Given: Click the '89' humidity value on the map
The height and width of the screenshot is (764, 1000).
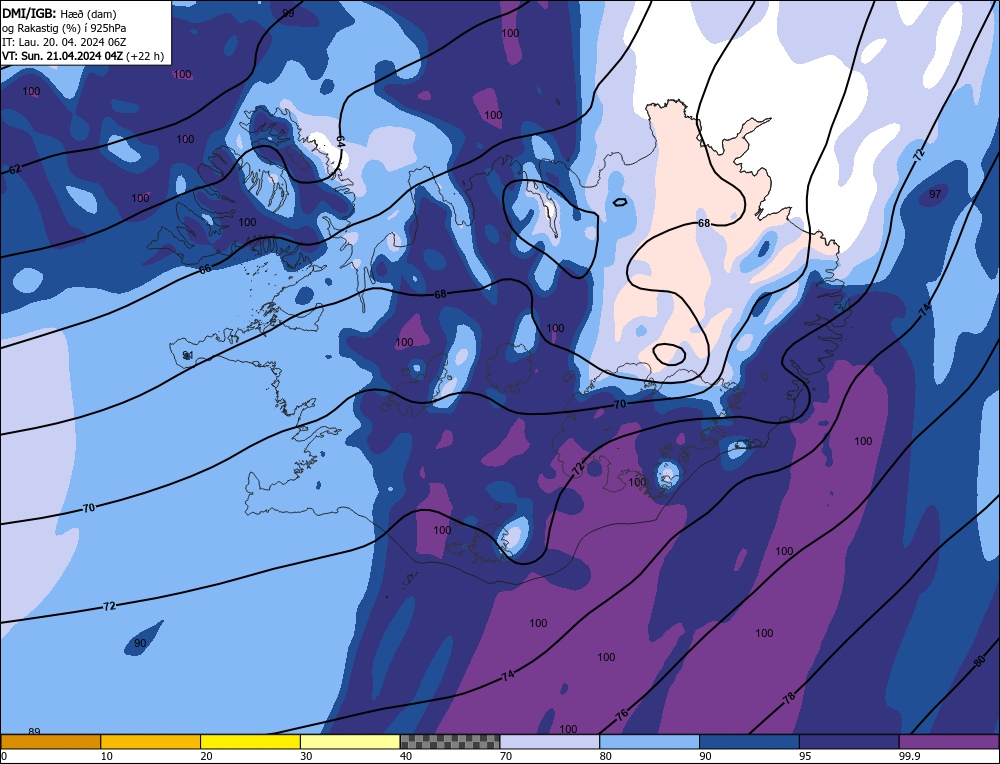Looking at the screenshot, I should tap(34, 731).
